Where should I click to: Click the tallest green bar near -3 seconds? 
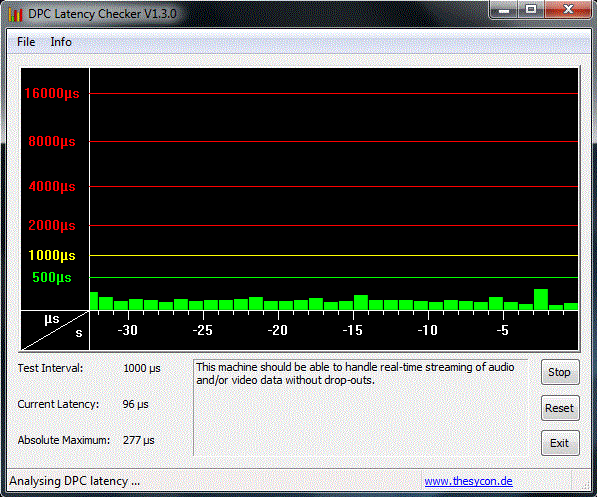coord(541,299)
